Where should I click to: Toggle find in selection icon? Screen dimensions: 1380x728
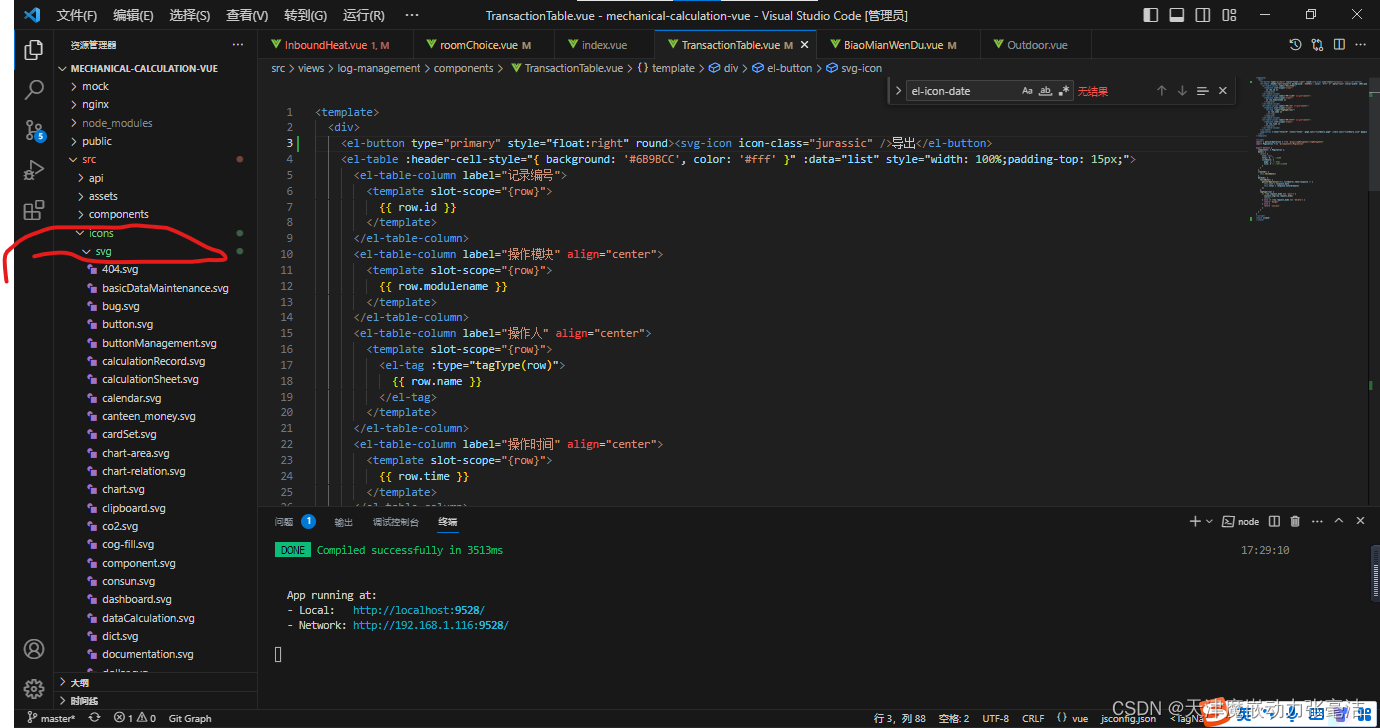pos(1203,91)
